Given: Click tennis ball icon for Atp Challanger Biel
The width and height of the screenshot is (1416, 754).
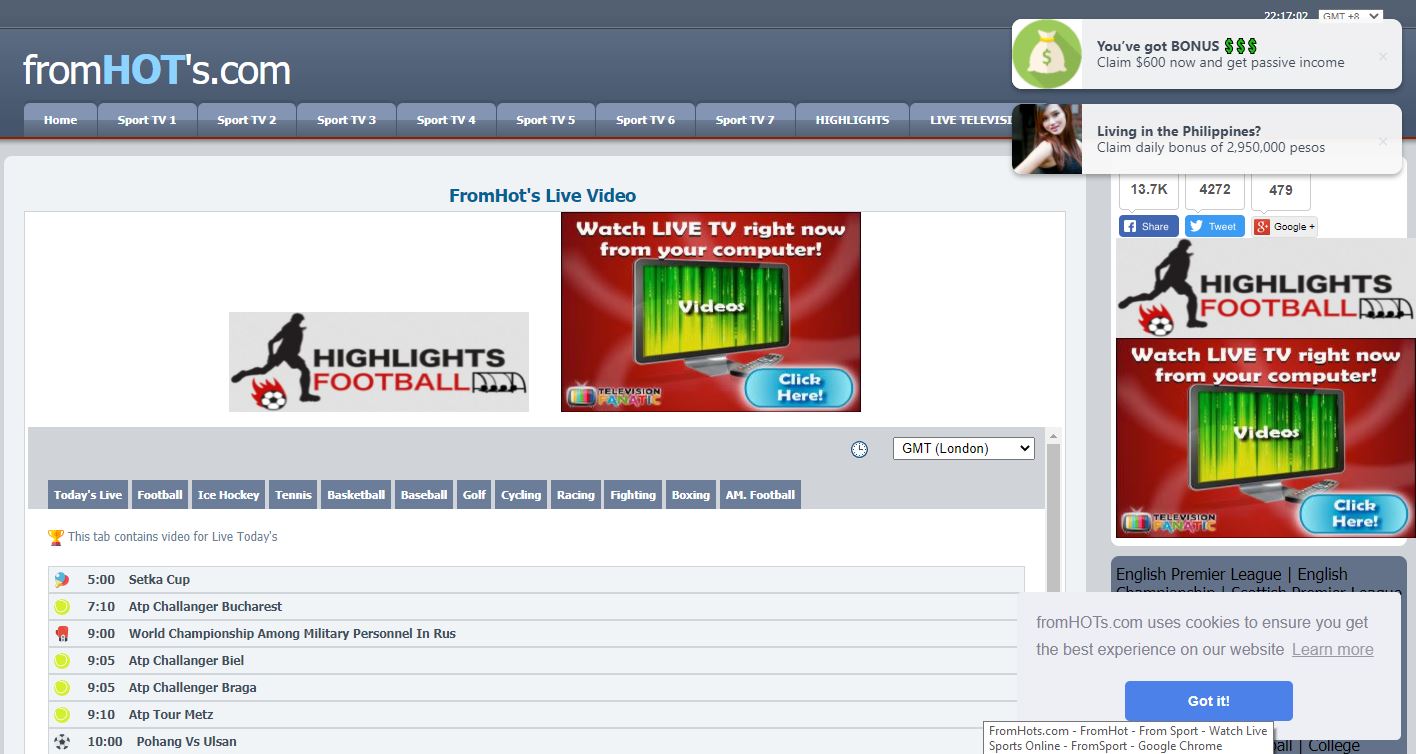Looking at the screenshot, I should point(62,660).
